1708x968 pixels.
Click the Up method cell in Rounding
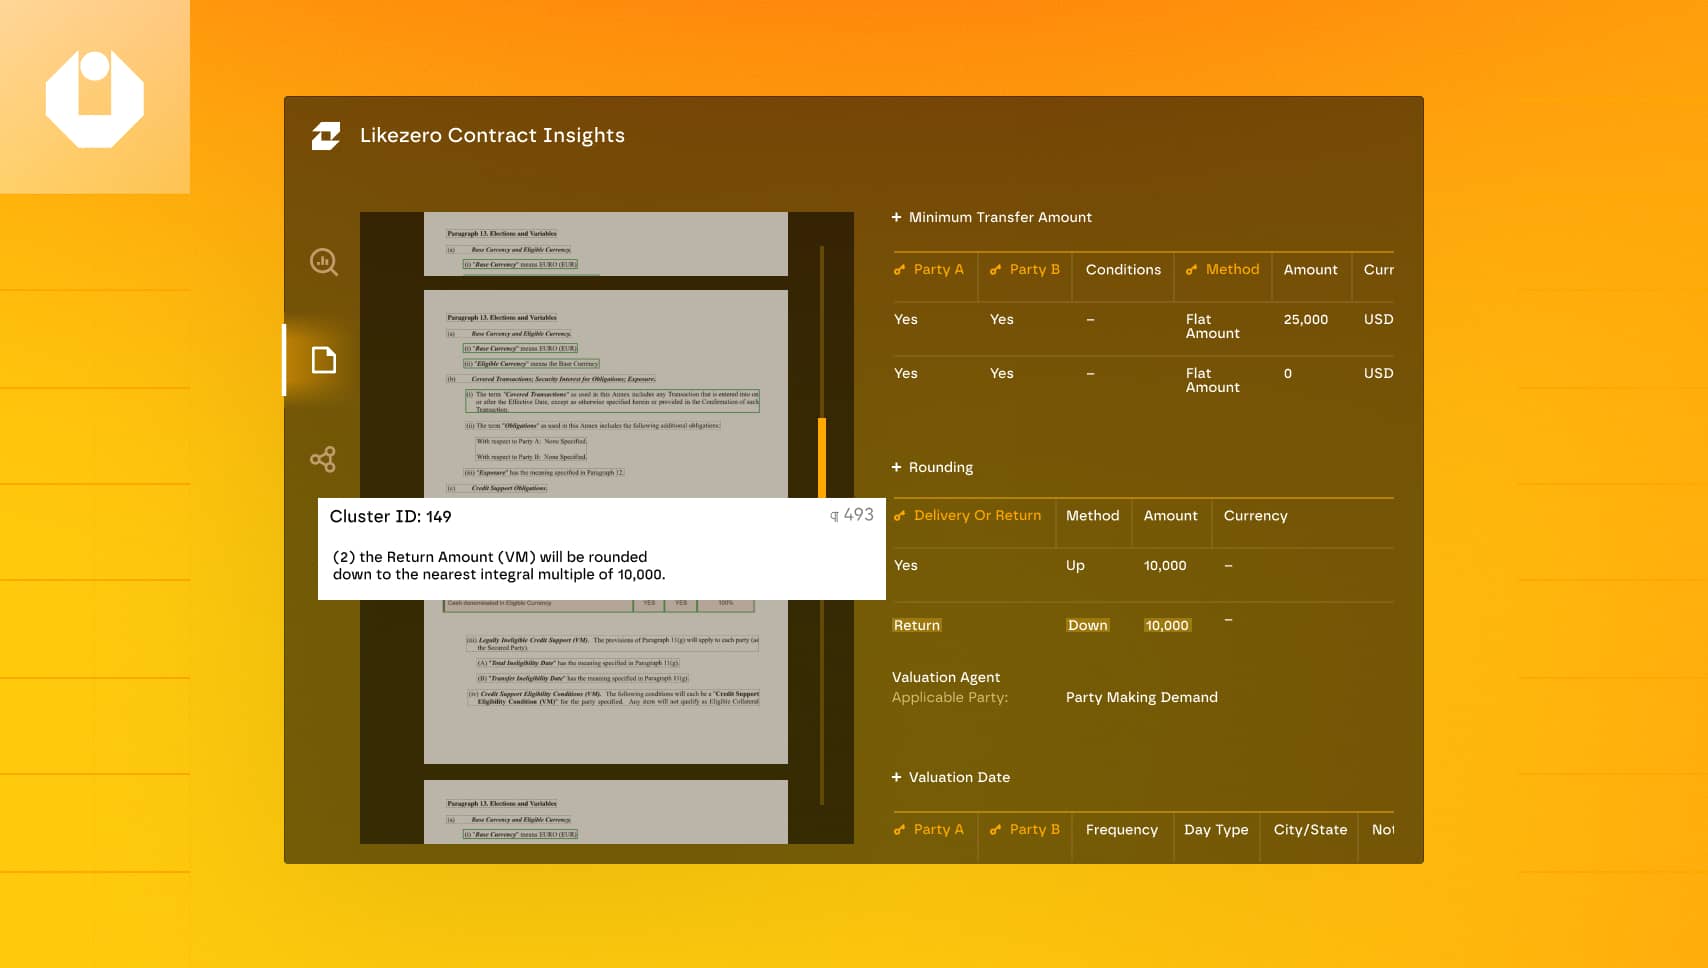[x=1075, y=566]
